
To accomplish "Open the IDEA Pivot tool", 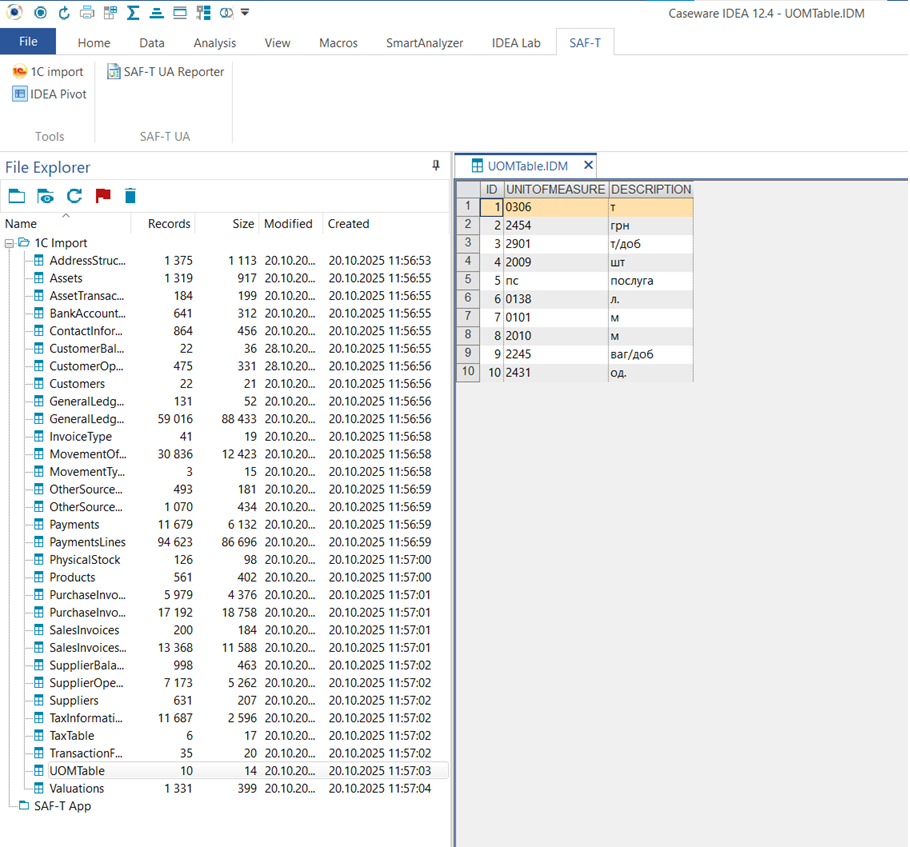I will click(50, 94).
